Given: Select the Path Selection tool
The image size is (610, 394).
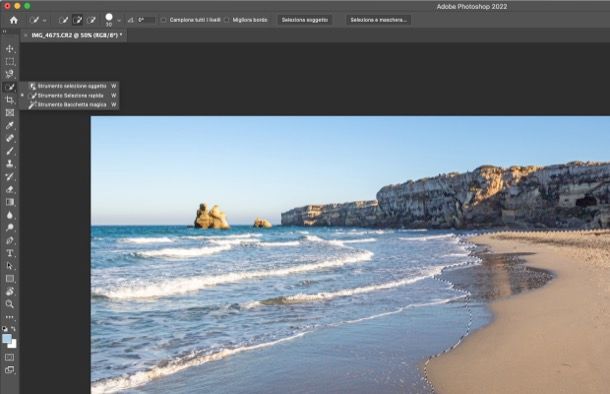Looking at the screenshot, I should pyautogui.click(x=10, y=266).
